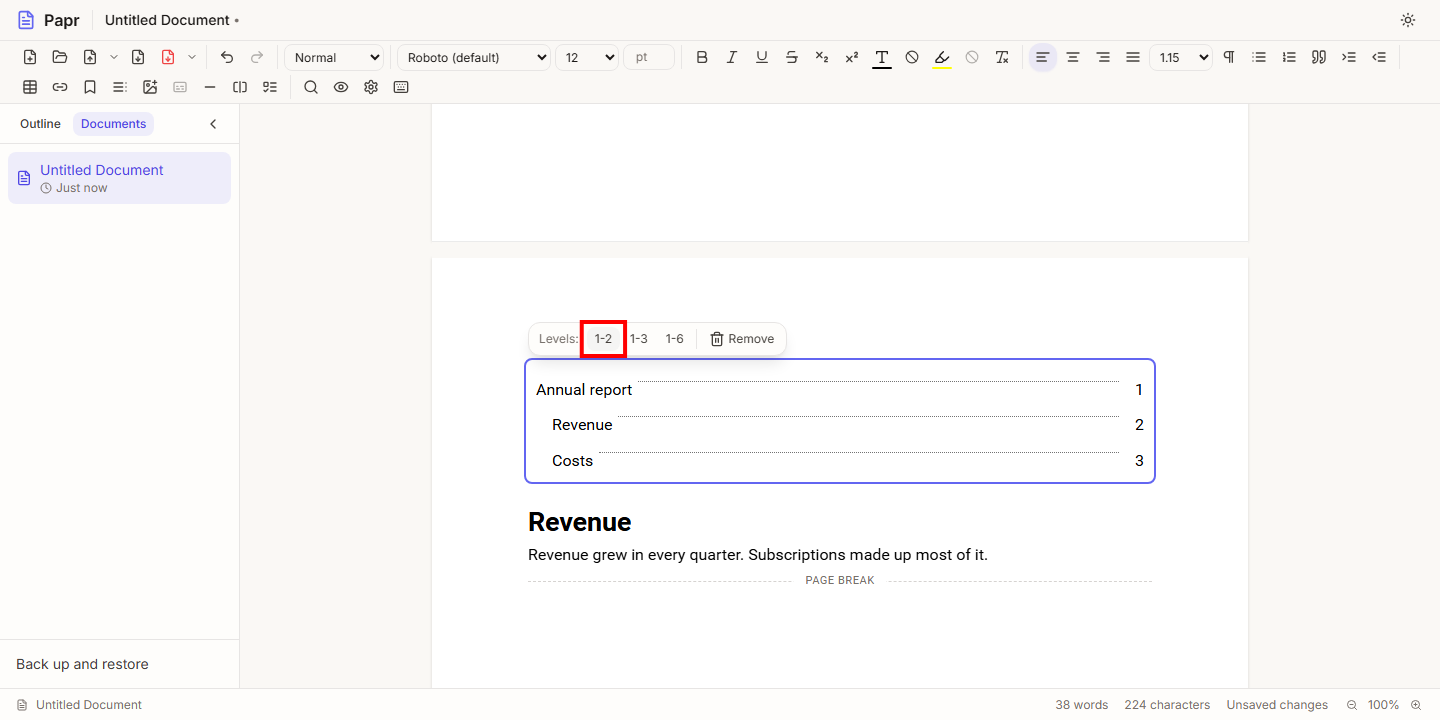The image size is (1440, 720).
Task: Set contents levels to 1-3
Action: pyautogui.click(x=639, y=339)
